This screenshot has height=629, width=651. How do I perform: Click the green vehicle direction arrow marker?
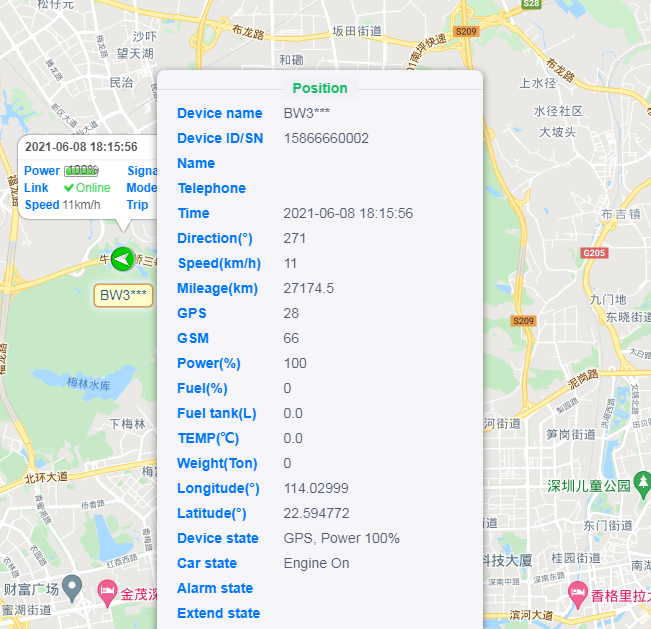click(122, 259)
